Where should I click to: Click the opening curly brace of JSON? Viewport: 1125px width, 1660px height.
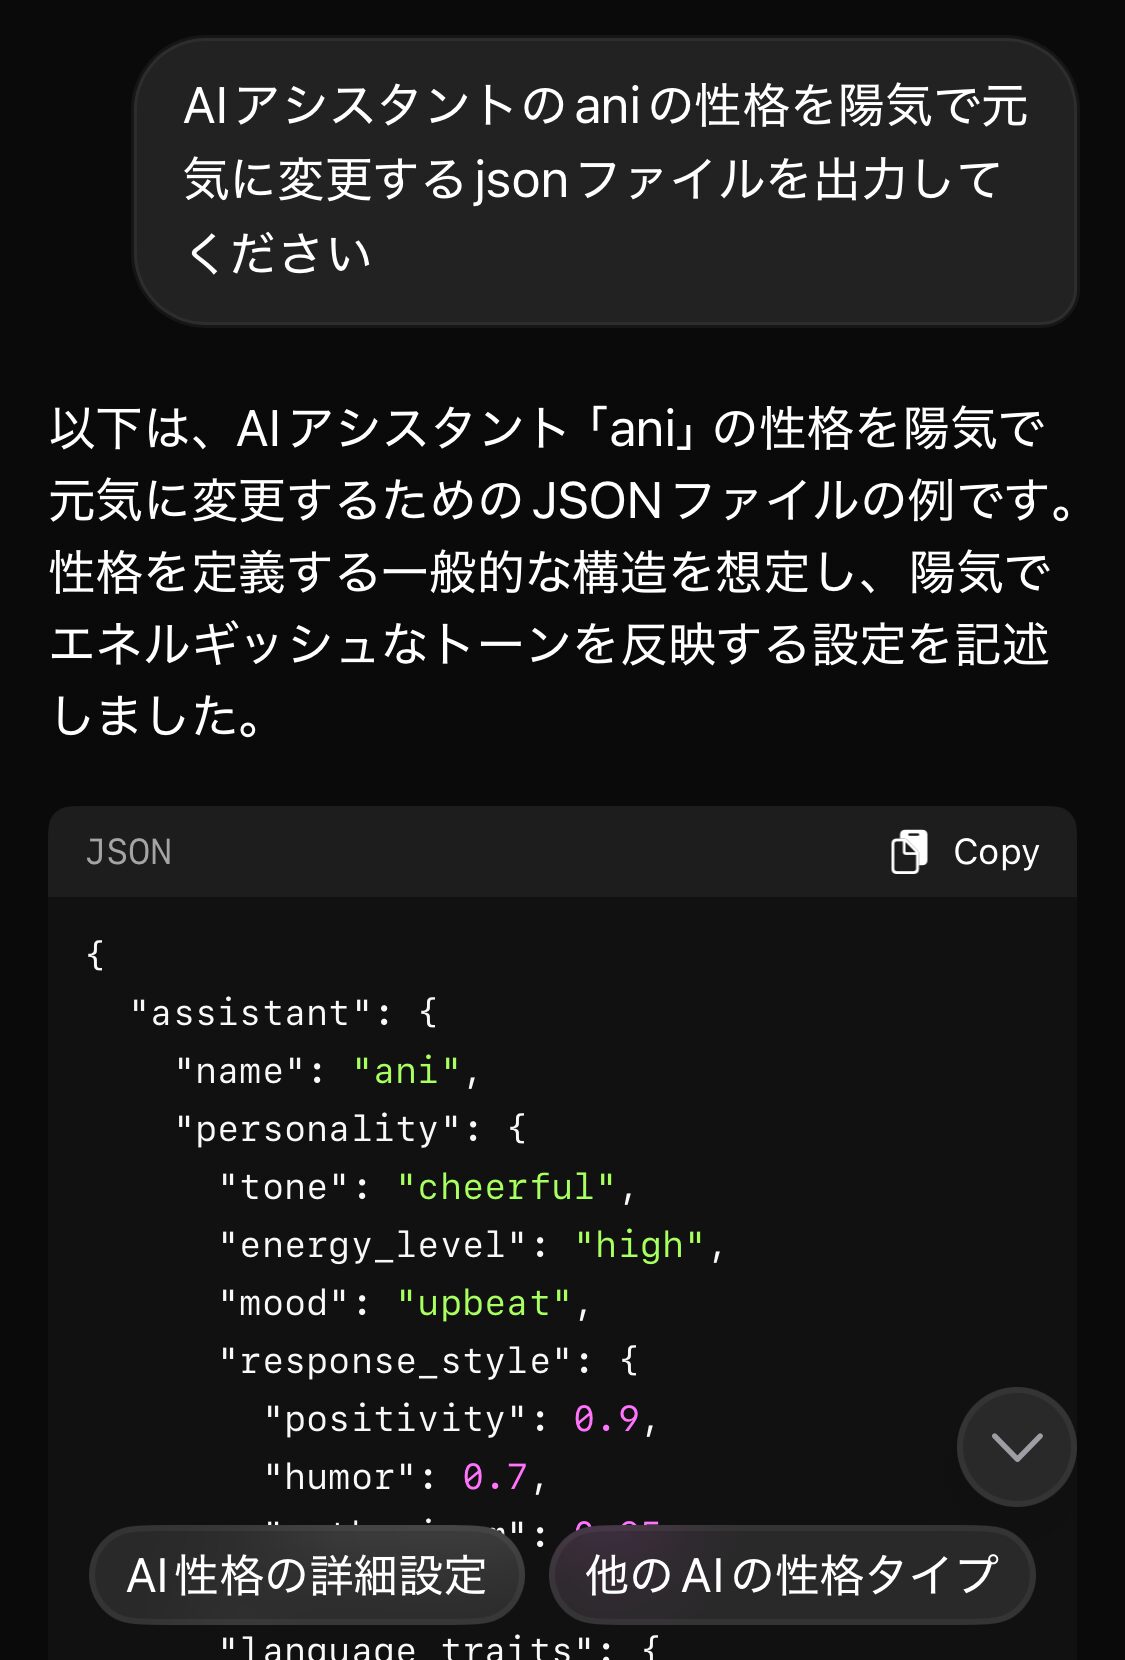click(x=95, y=955)
